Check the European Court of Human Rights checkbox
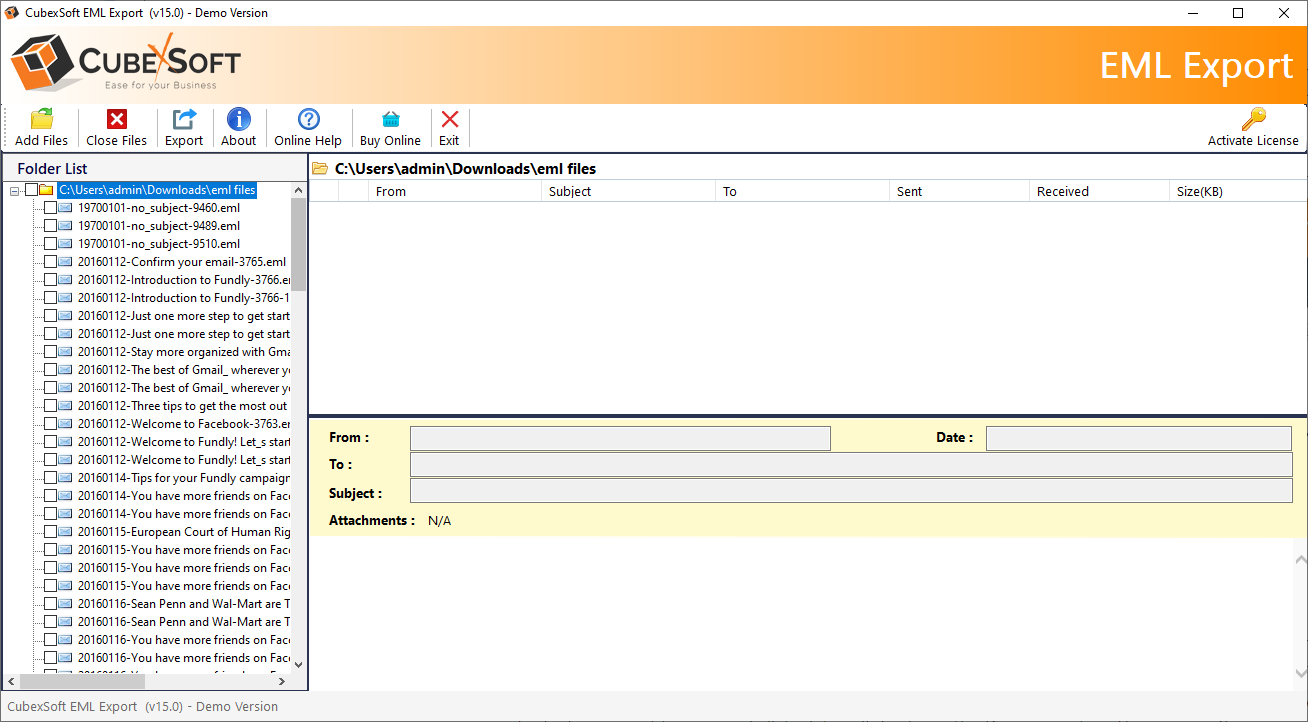The image size is (1308, 722). coord(50,532)
